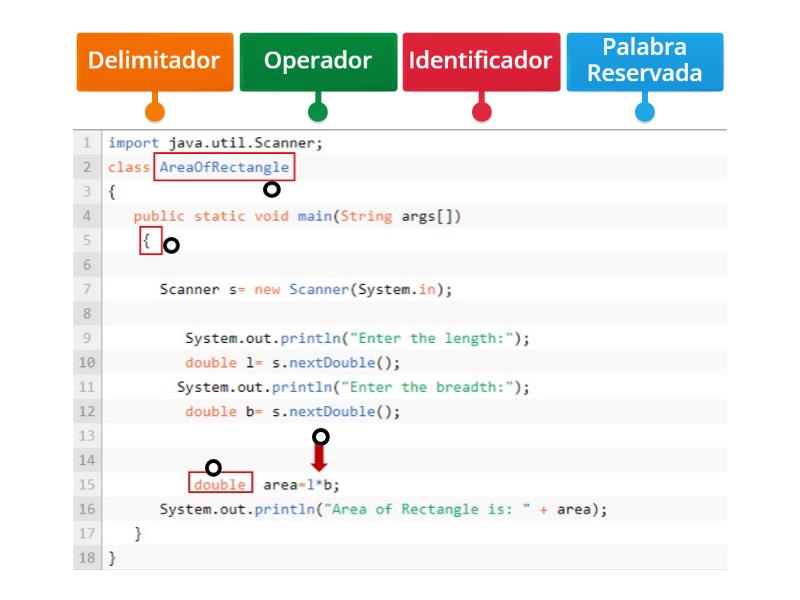The width and height of the screenshot is (800, 600).
Task: Select the Palabra Reservada label card
Action: coord(645,61)
